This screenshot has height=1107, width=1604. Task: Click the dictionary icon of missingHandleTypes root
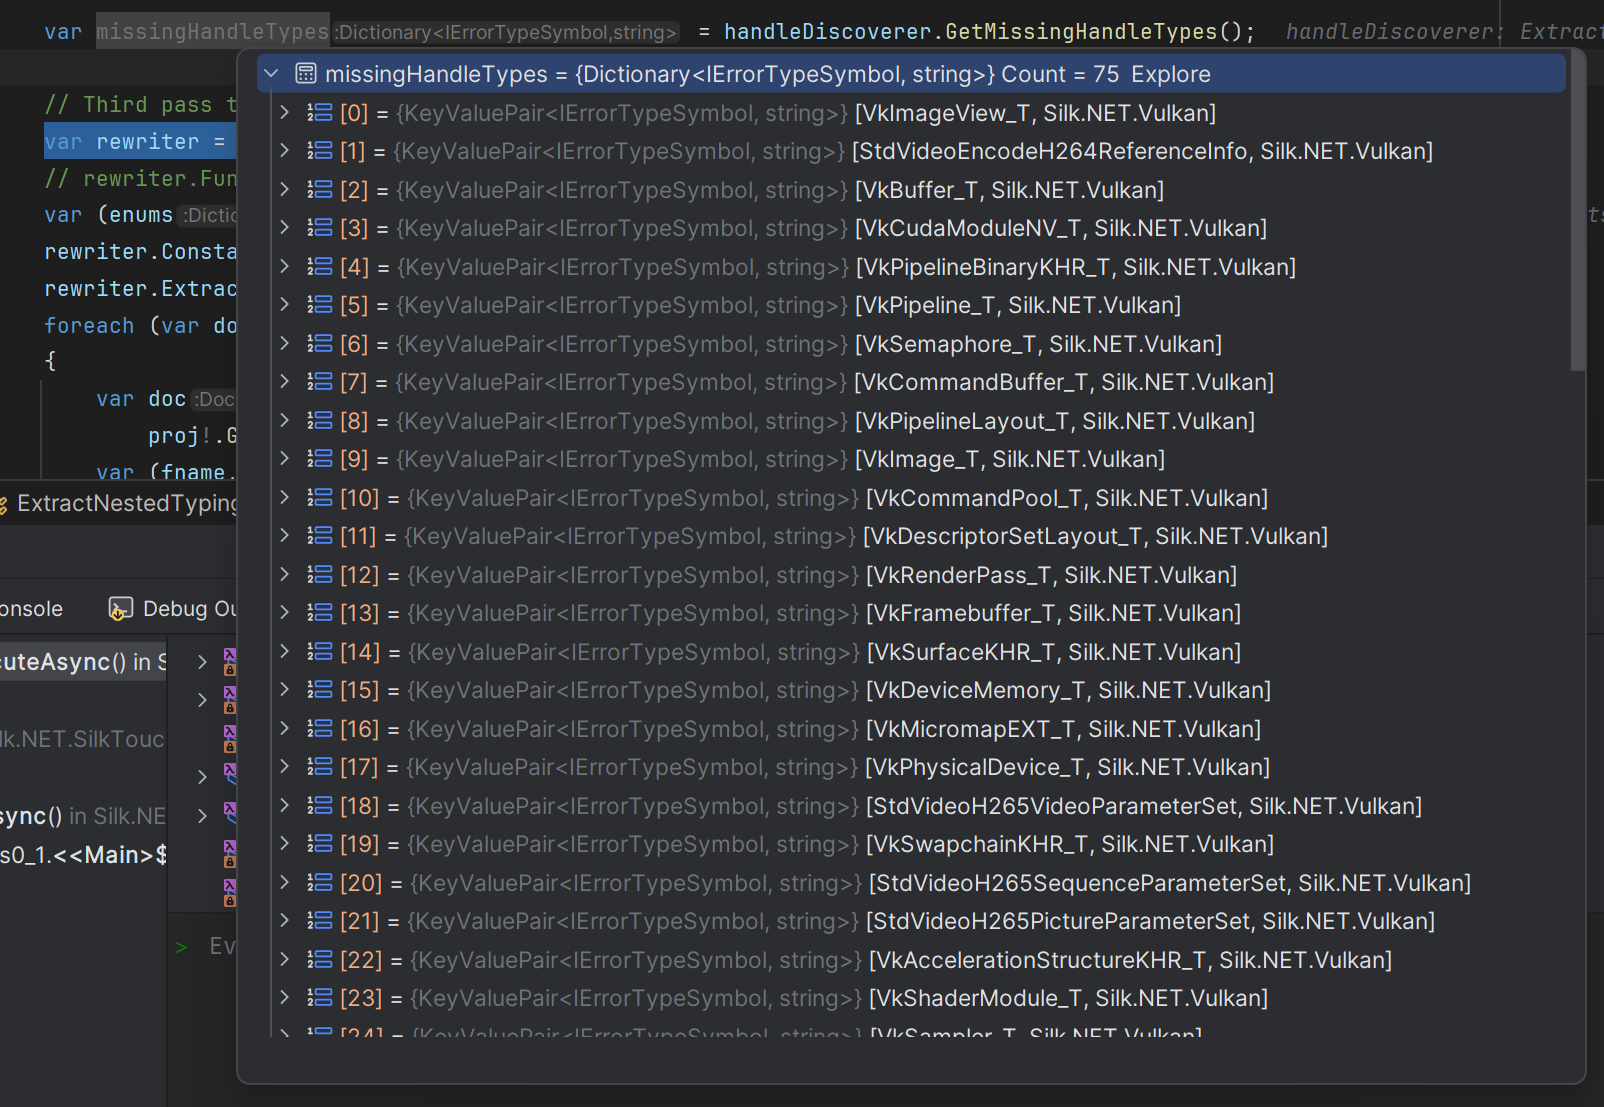(x=306, y=74)
